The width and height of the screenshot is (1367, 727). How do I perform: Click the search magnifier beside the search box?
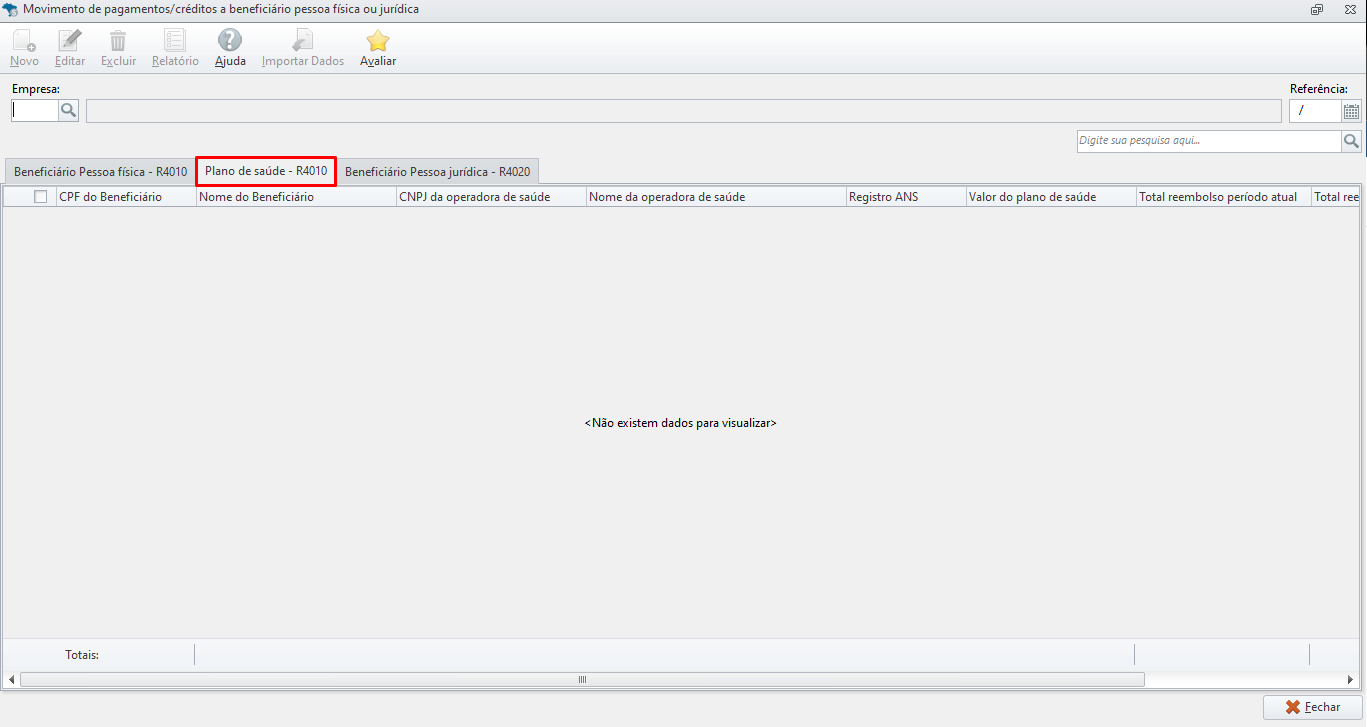tap(1351, 141)
